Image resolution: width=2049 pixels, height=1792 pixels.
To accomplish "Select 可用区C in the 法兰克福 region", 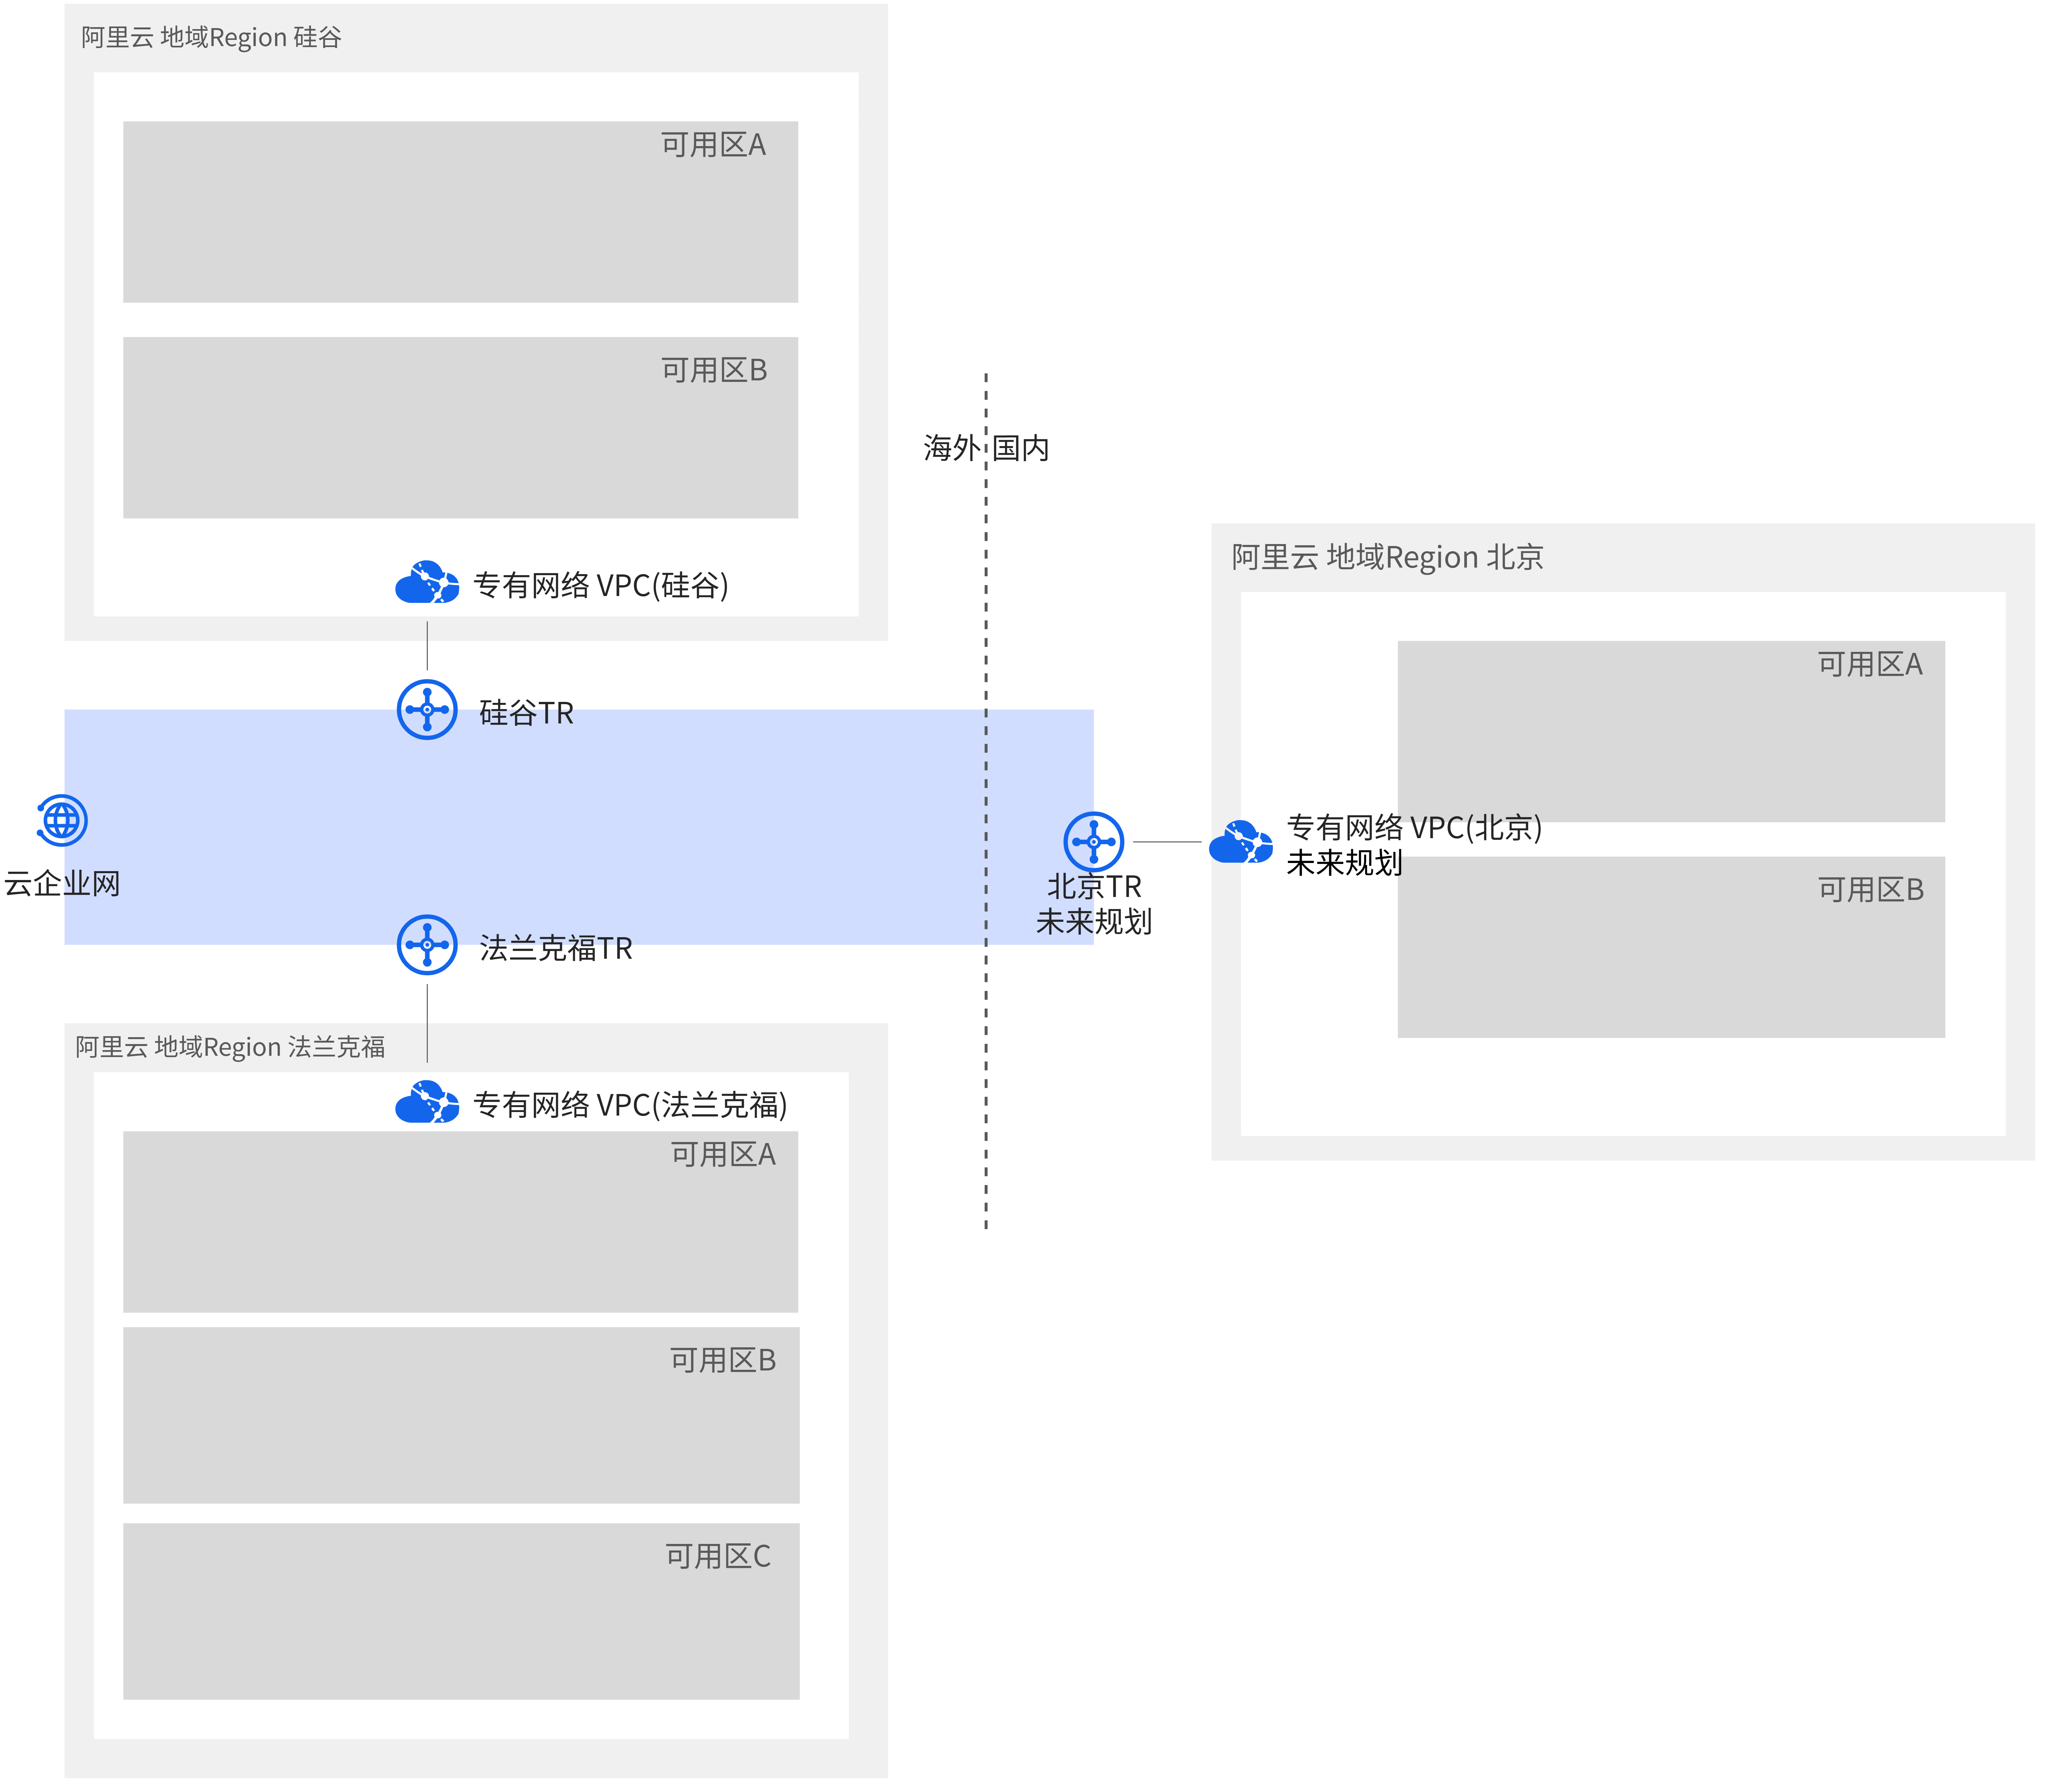I will click(x=461, y=1611).
